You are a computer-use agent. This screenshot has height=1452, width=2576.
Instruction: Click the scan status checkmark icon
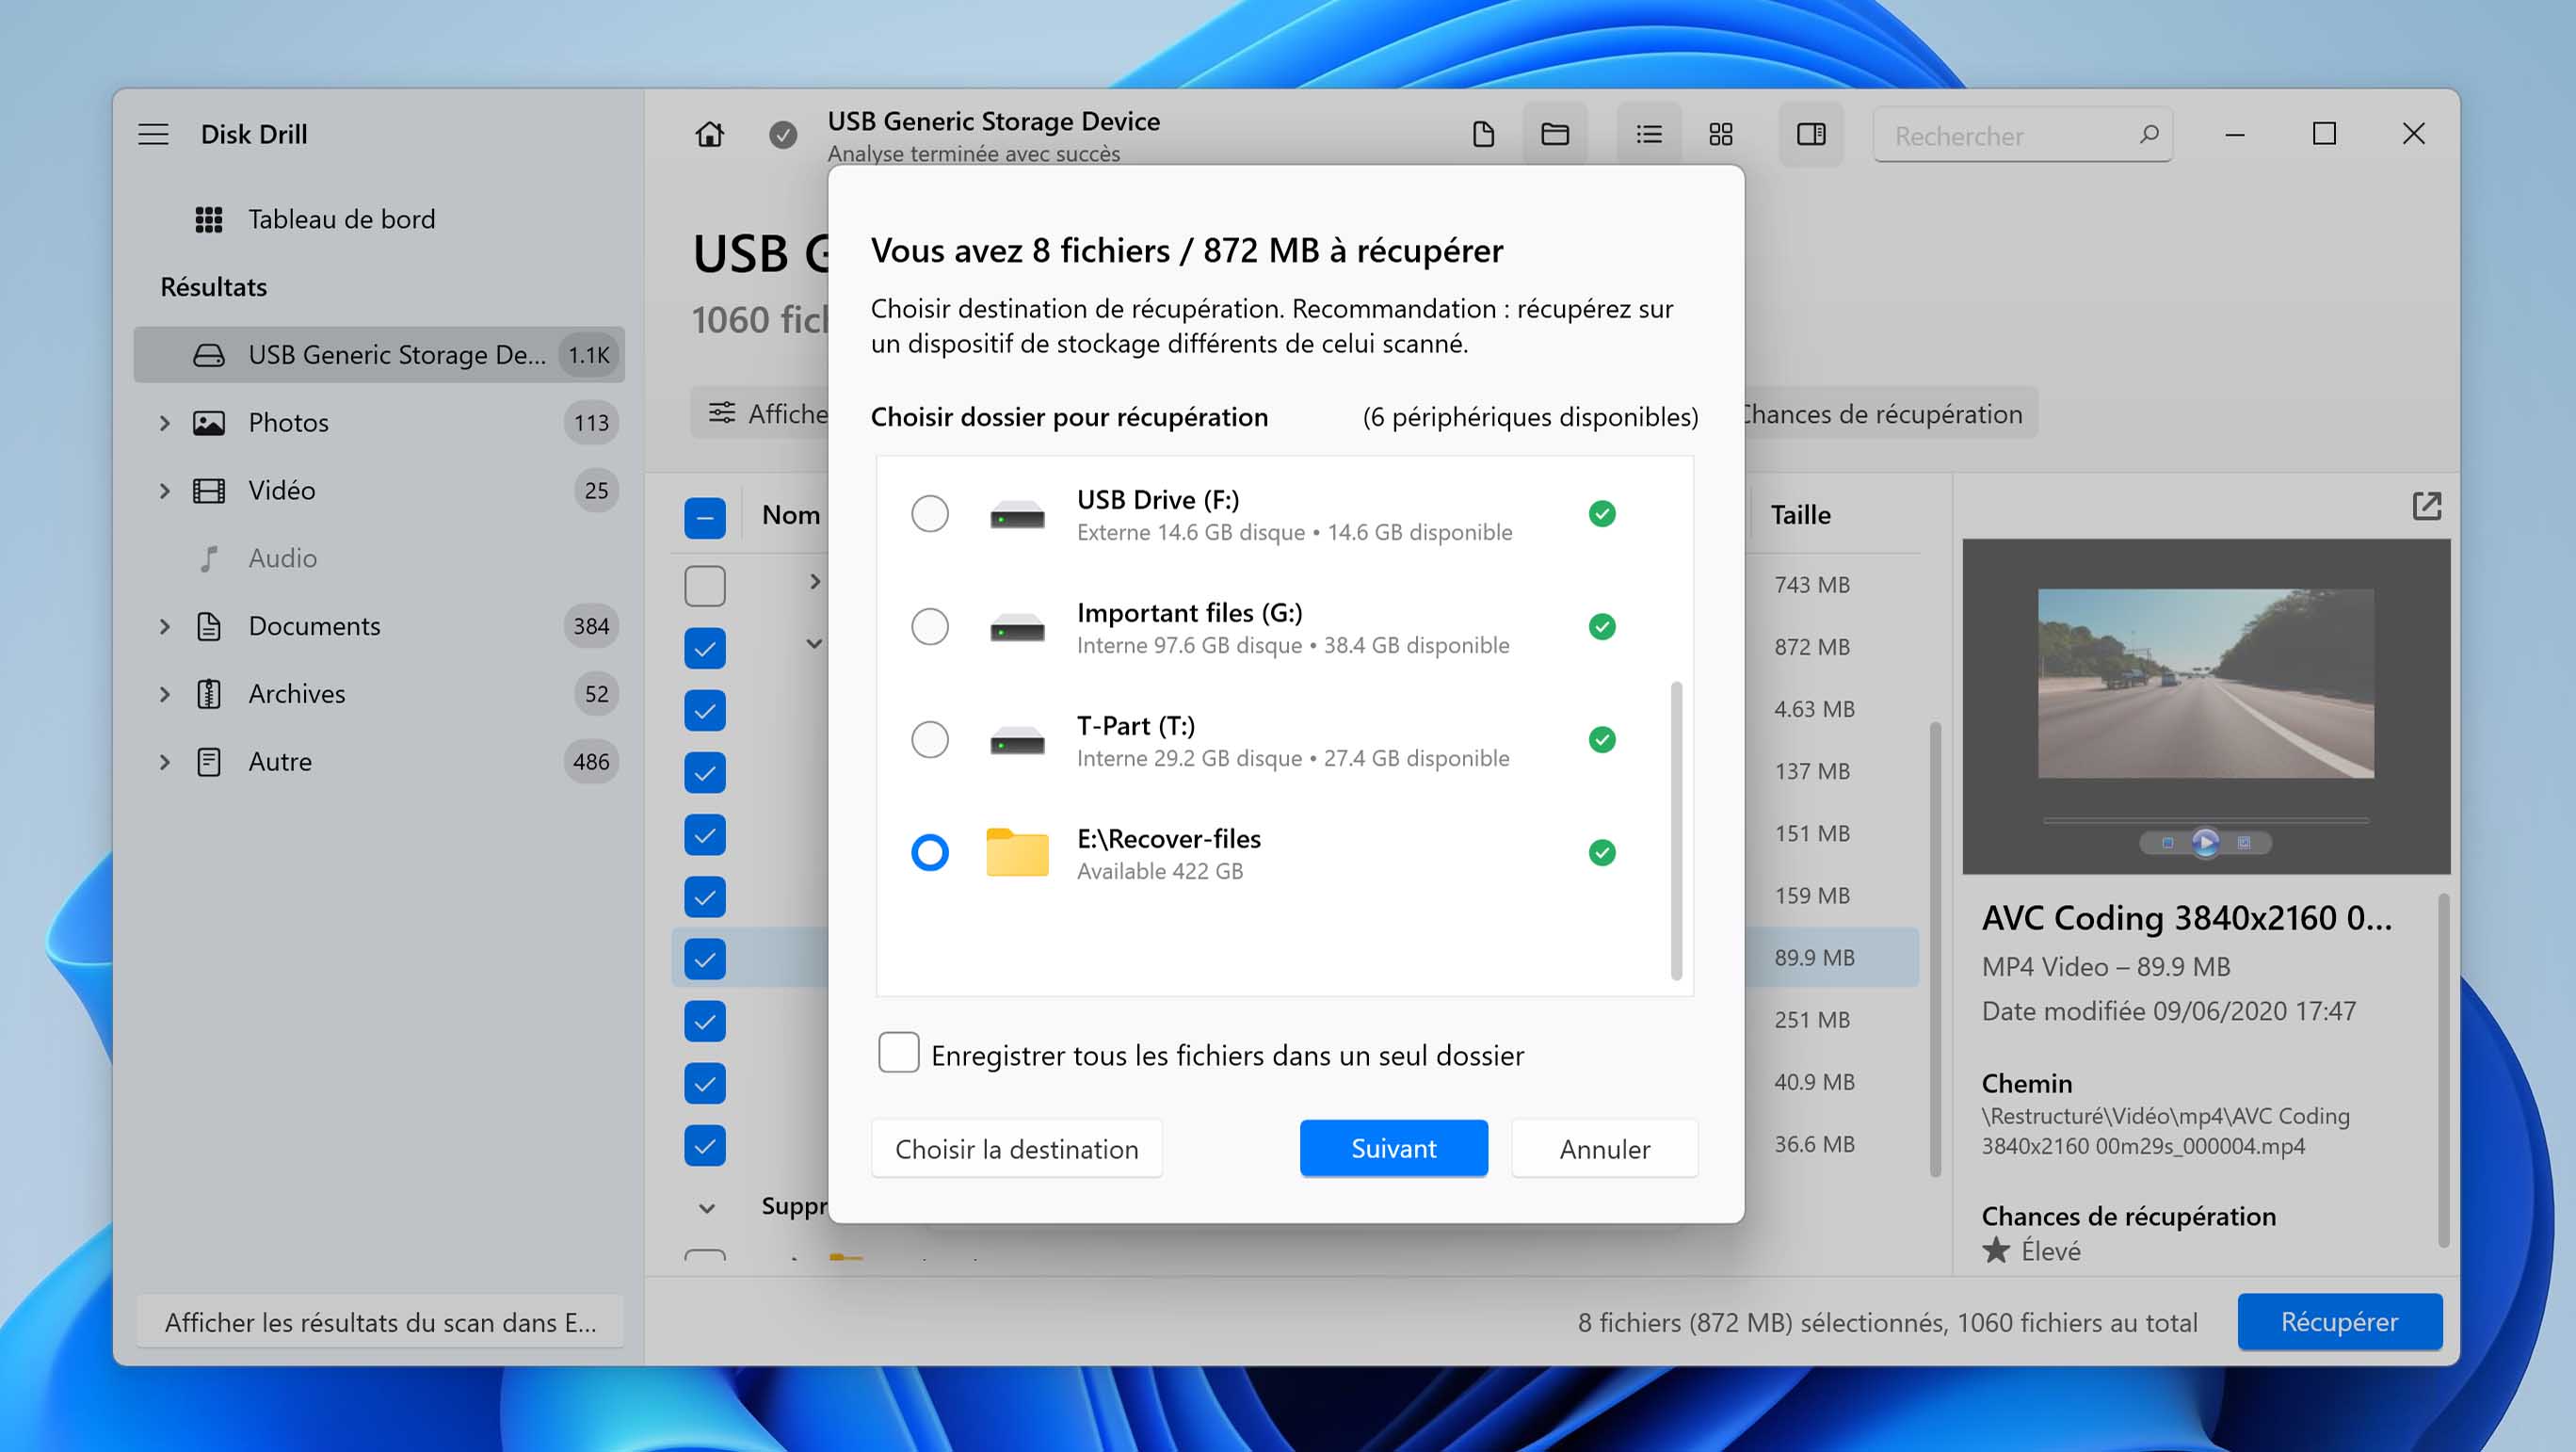click(783, 134)
